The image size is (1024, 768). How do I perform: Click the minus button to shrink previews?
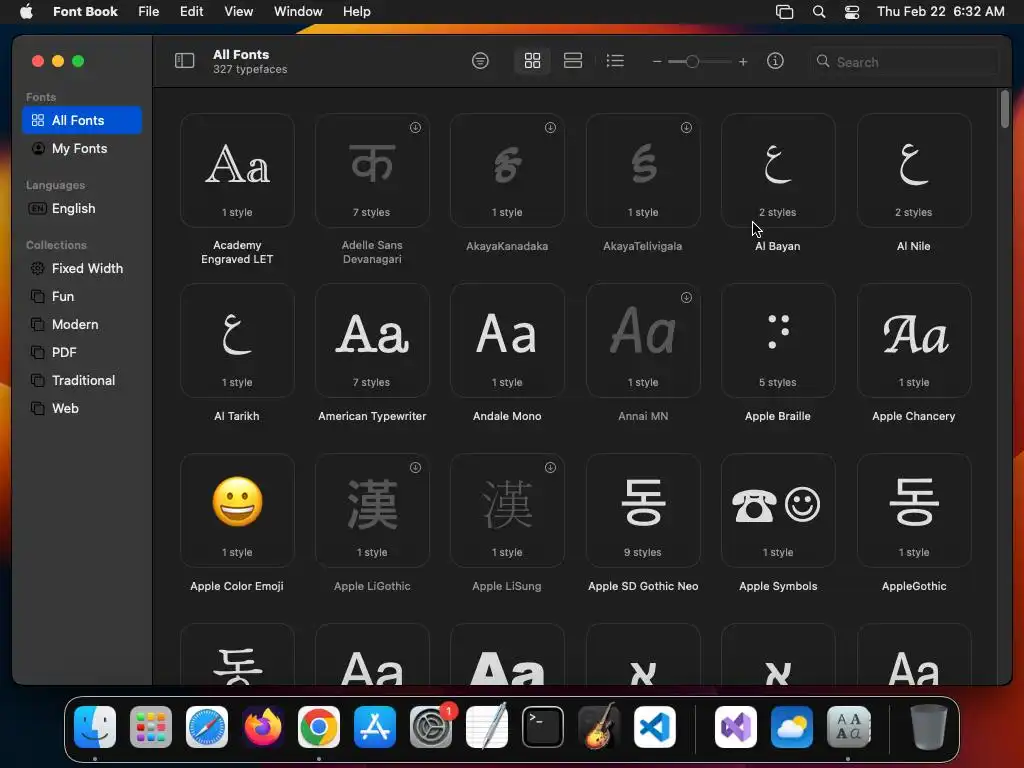click(657, 61)
